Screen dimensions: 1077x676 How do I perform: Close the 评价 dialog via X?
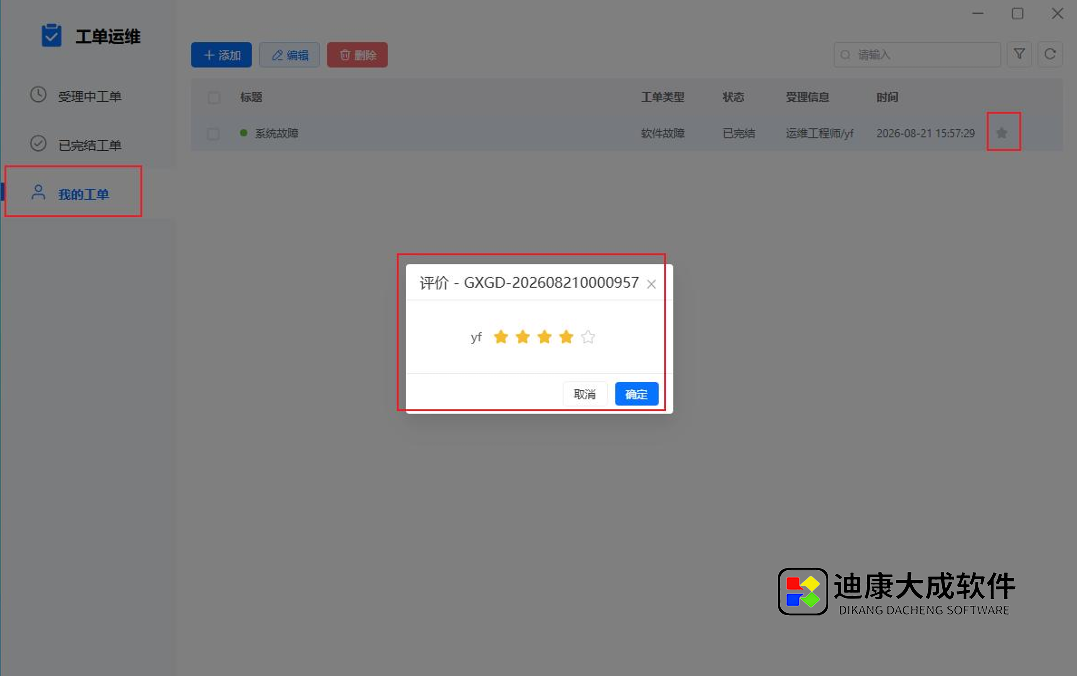[x=651, y=284]
